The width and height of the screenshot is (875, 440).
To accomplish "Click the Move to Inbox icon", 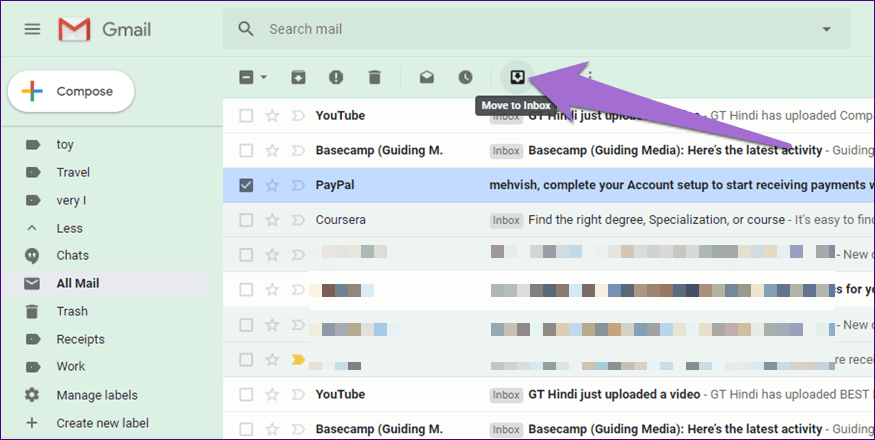I will pos(517,76).
